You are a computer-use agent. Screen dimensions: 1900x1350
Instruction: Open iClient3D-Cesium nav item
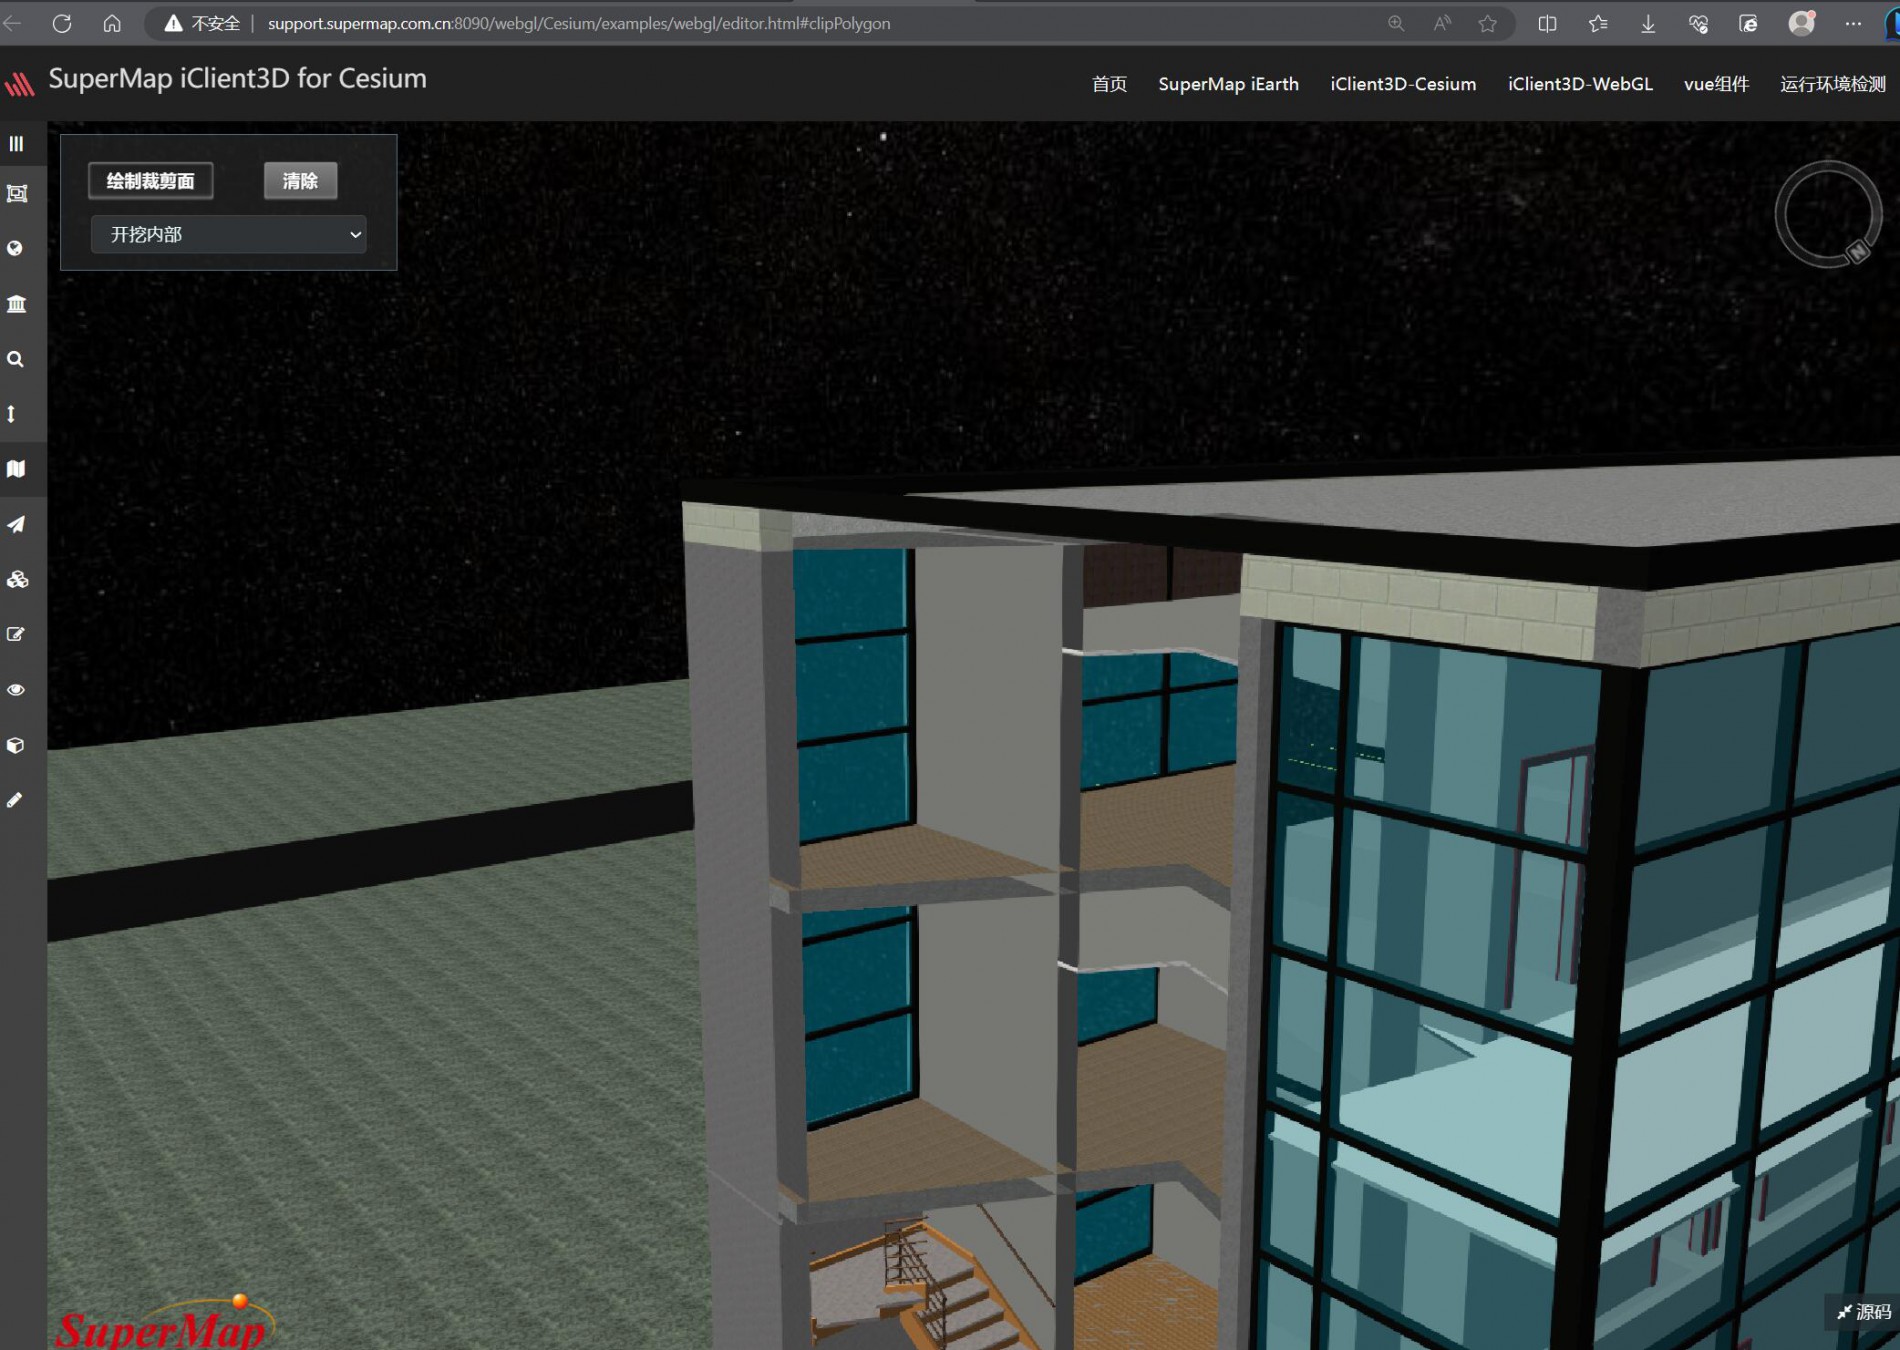pos(1403,84)
